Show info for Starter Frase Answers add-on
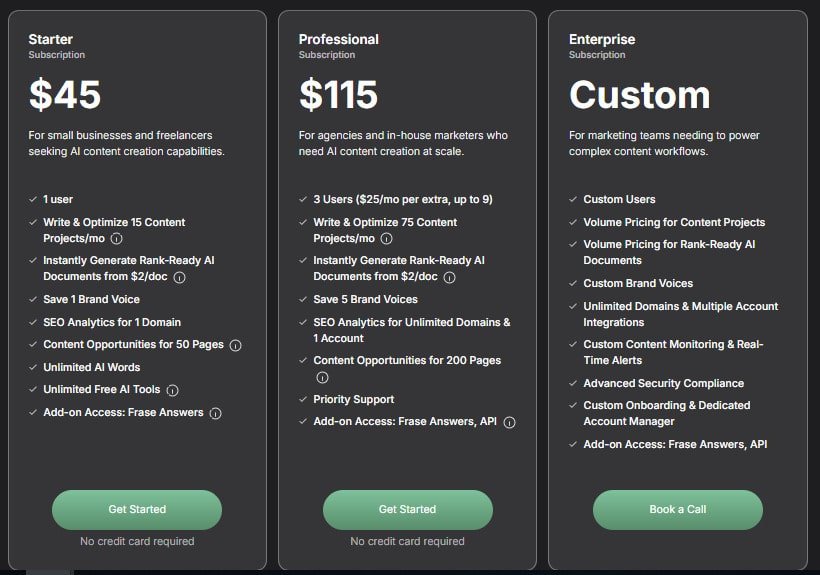Viewport: 820px width, 575px height. tap(215, 413)
